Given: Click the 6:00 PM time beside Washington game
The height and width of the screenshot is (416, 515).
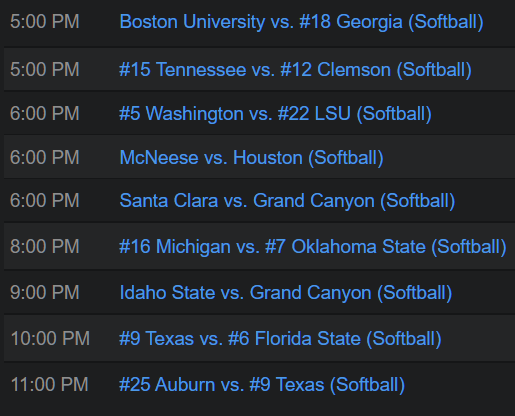Looking at the screenshot, I should [45, 113].
